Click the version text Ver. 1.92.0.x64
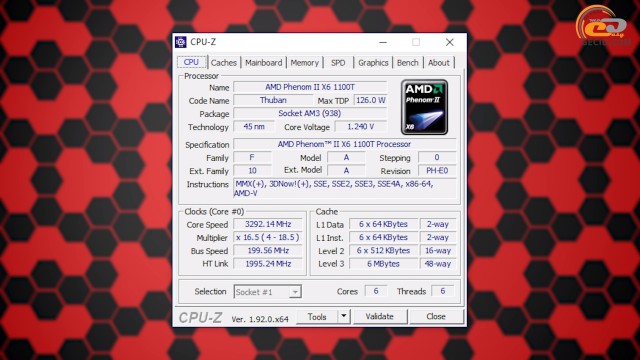Screen dimensions: 640x360 coord(260,319)
